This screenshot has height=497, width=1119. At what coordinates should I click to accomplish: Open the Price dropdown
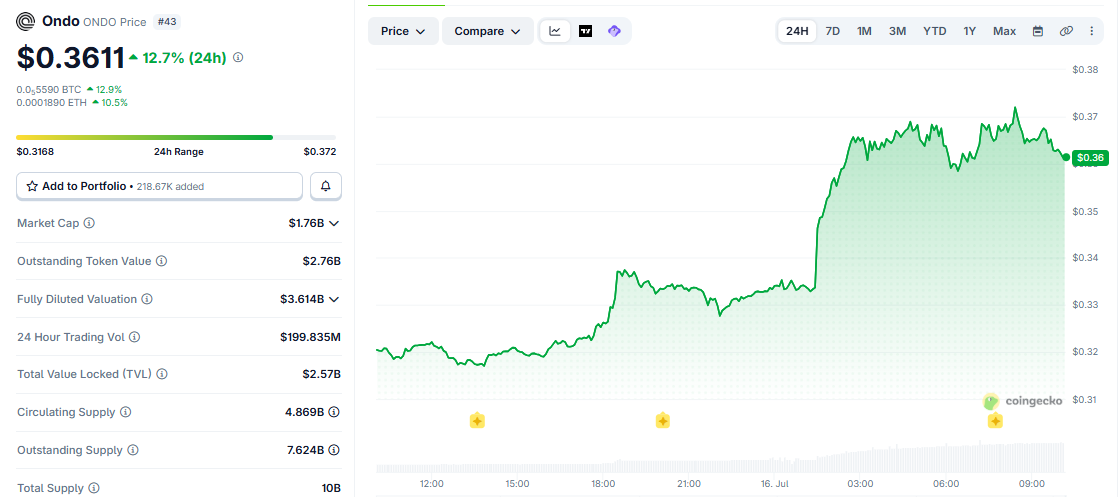[403, 31]
